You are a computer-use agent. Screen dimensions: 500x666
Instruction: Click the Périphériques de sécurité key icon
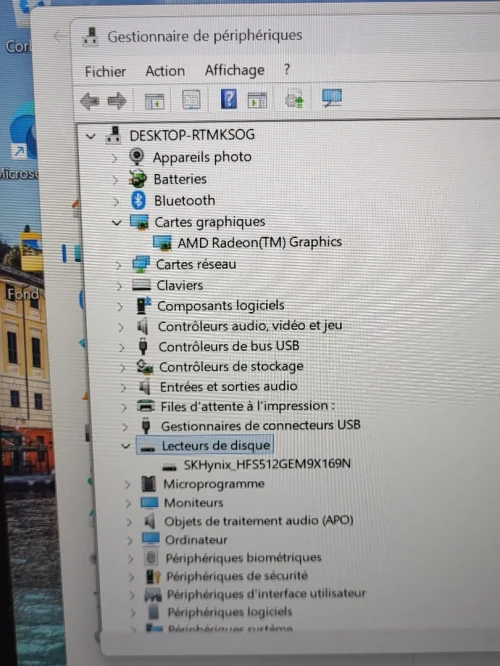pos(153,576)
